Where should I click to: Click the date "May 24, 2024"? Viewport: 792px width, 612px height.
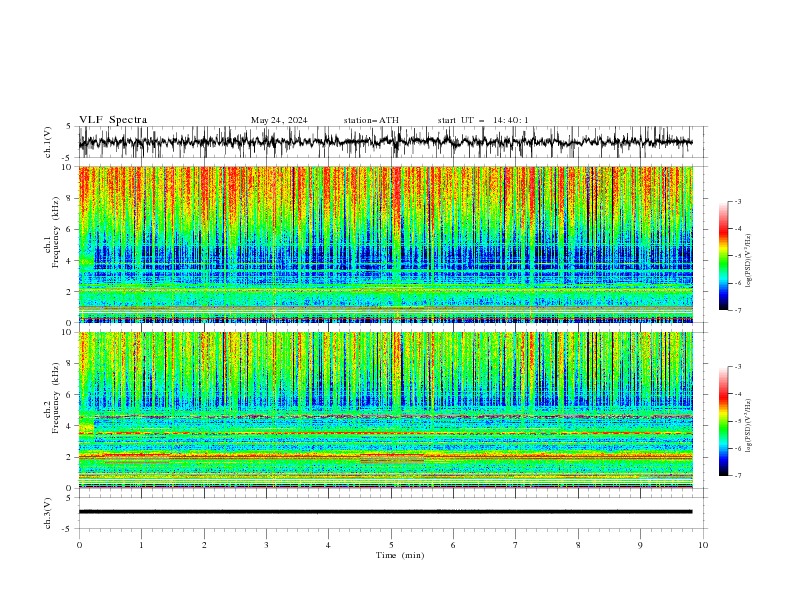click(x=279, y=120)
